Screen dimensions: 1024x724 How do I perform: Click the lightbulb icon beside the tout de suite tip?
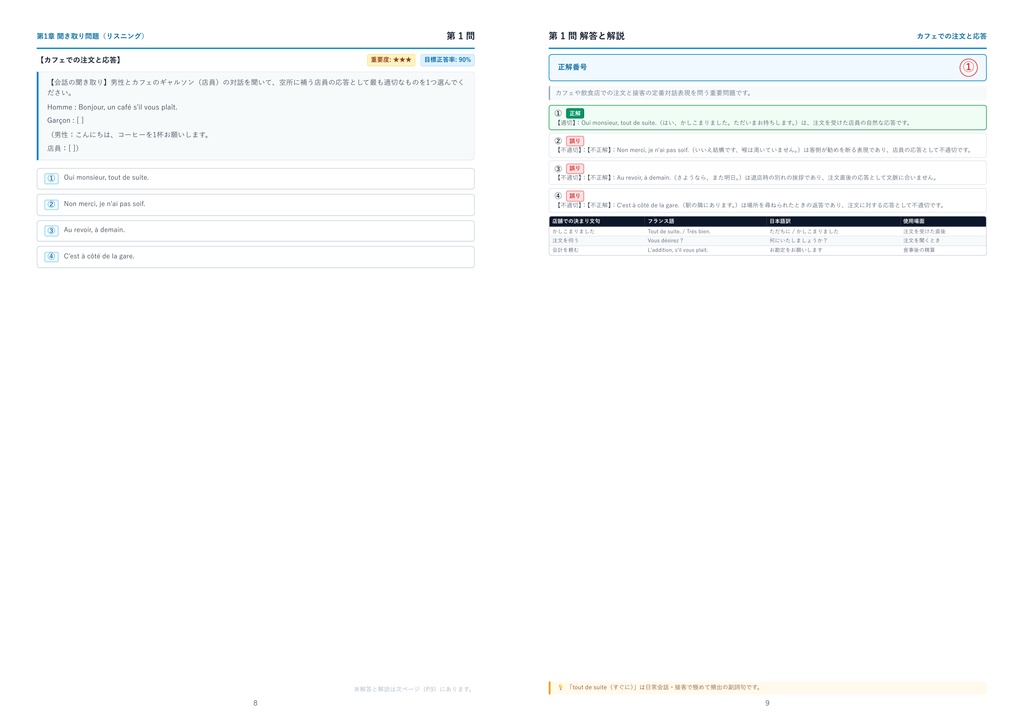[x=560, y=687]
